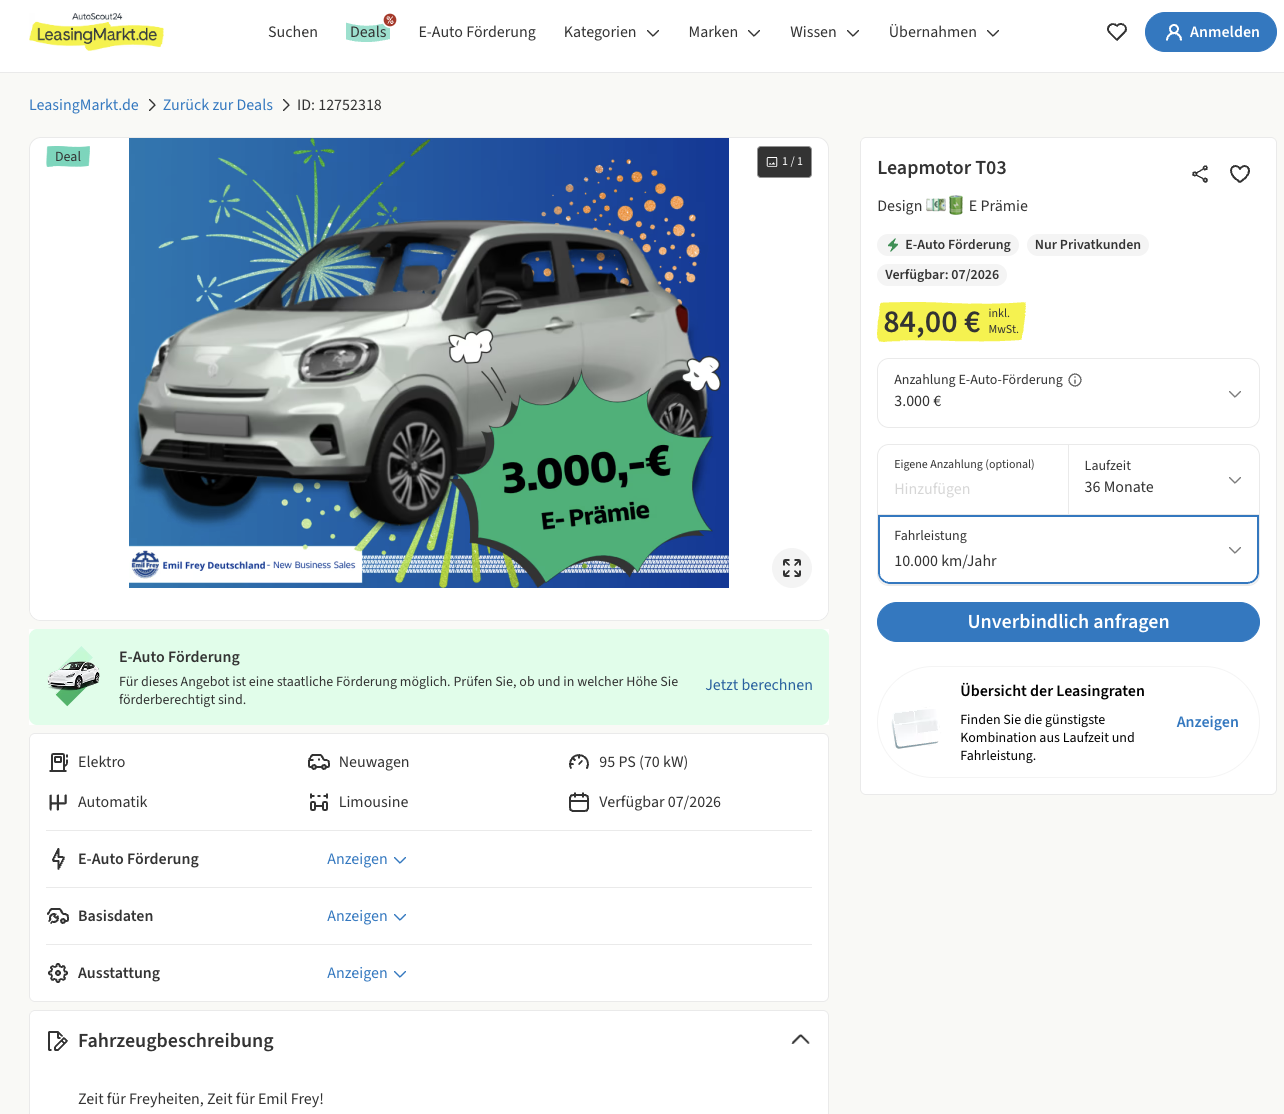
Task: Click the share icon next to Leapmotor T03
Action: click(x=1200, y=174)
